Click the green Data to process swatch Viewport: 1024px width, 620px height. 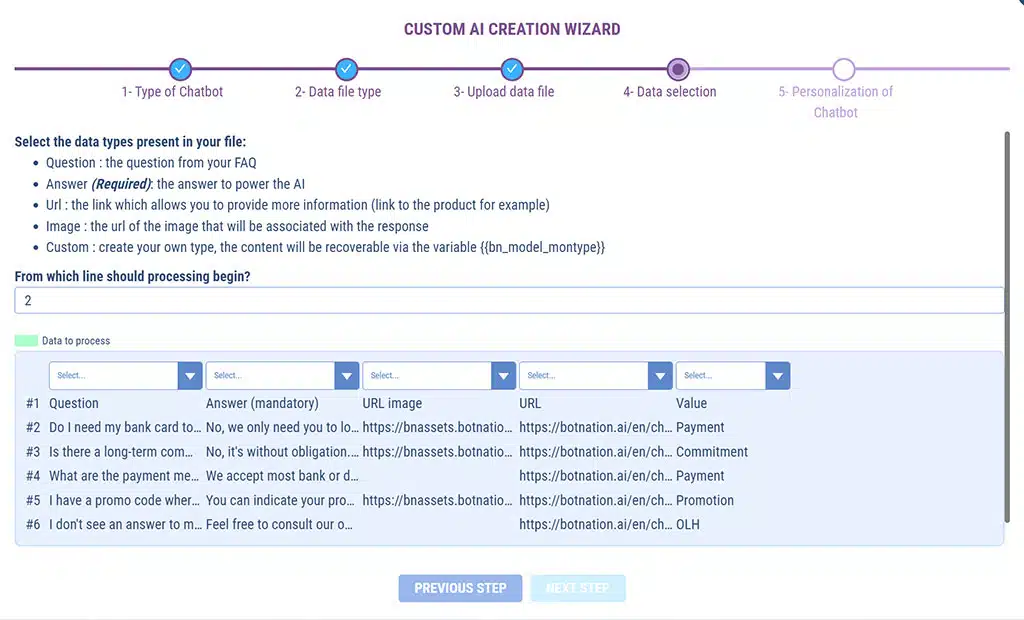coord(27,341)
